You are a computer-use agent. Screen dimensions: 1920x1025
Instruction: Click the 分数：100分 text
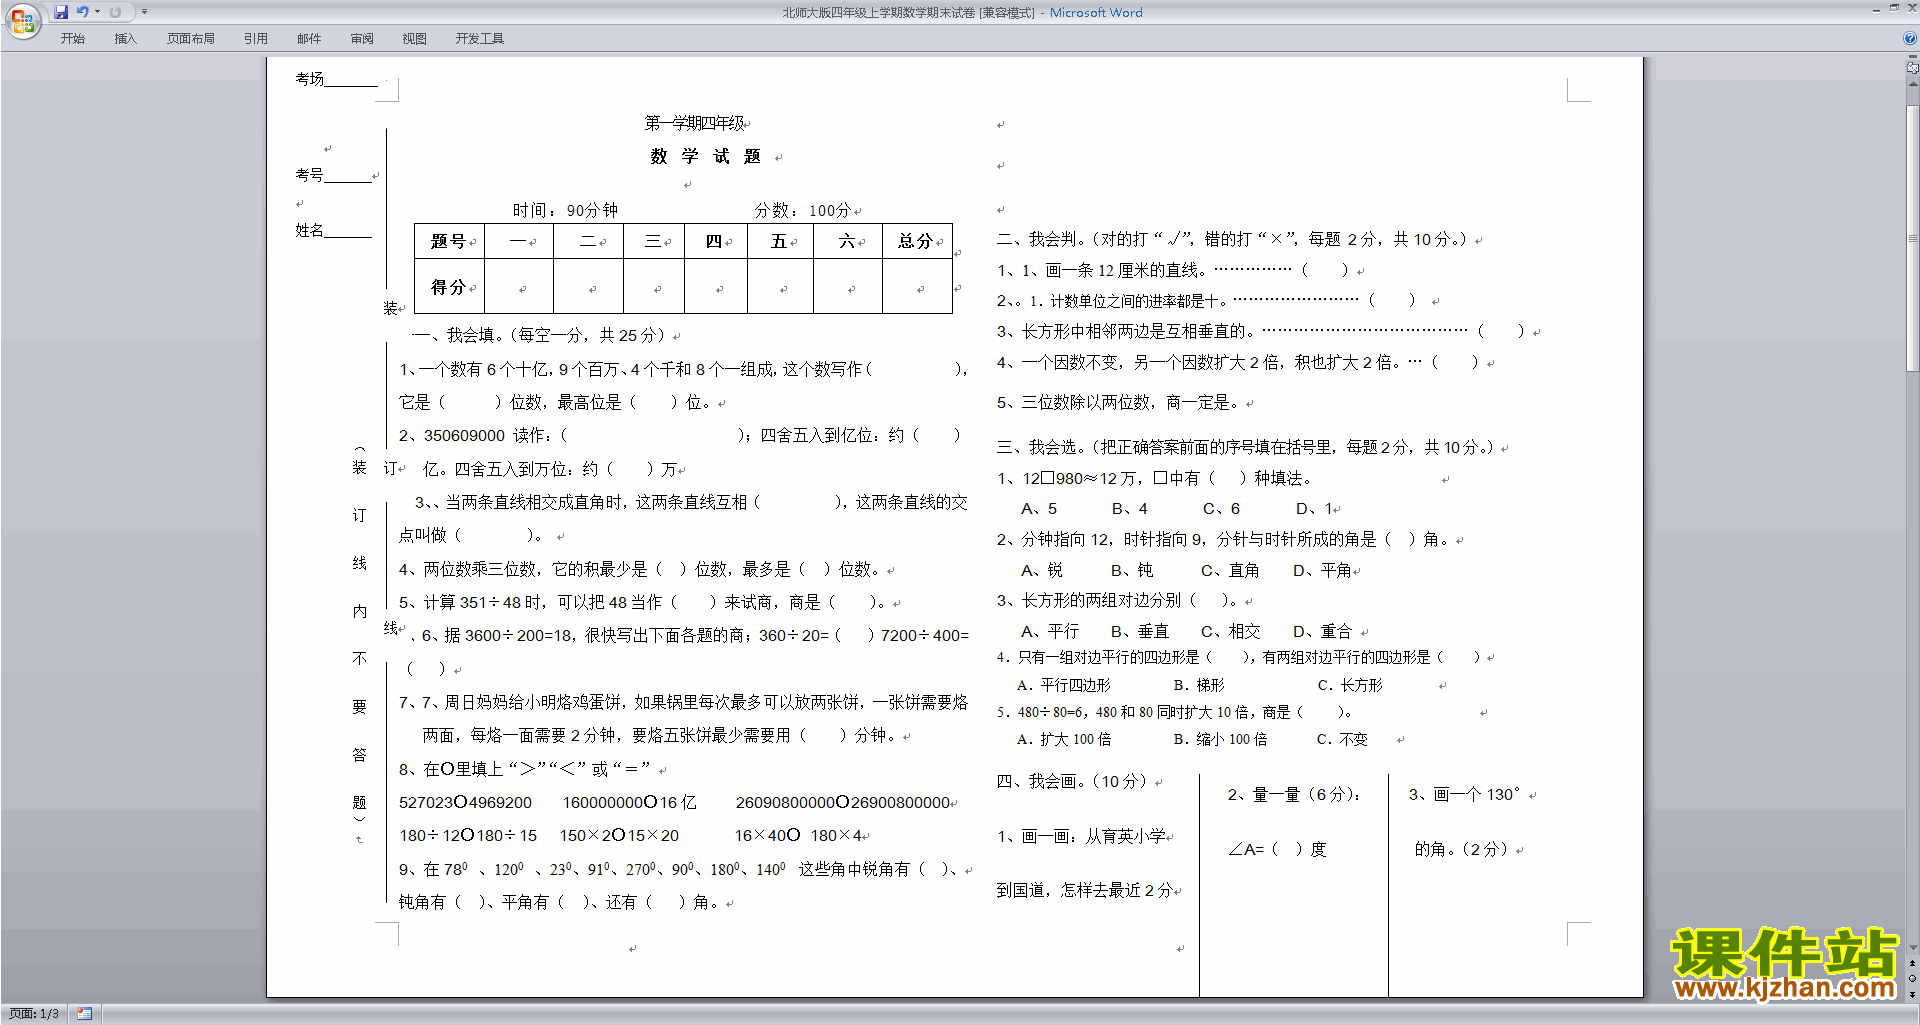(802, 210)
